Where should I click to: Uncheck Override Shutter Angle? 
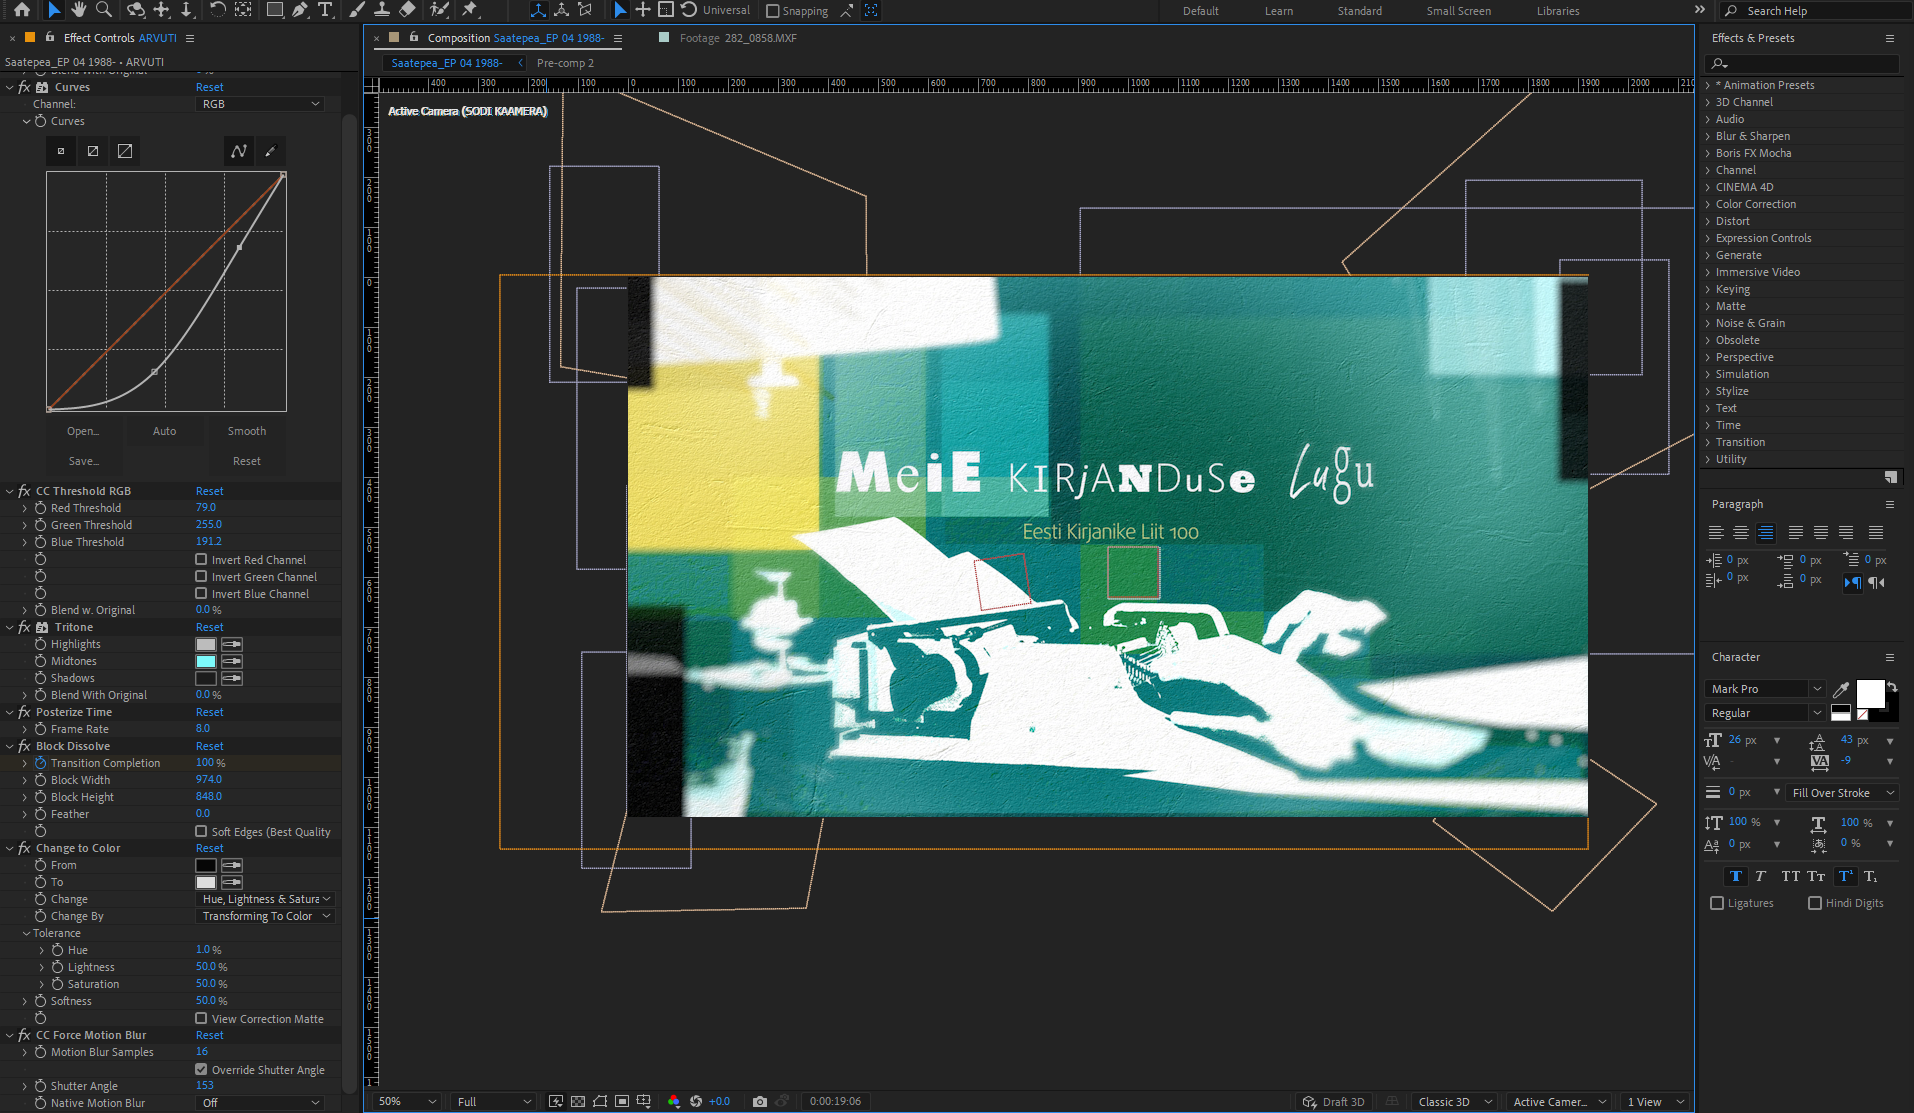201,1069
